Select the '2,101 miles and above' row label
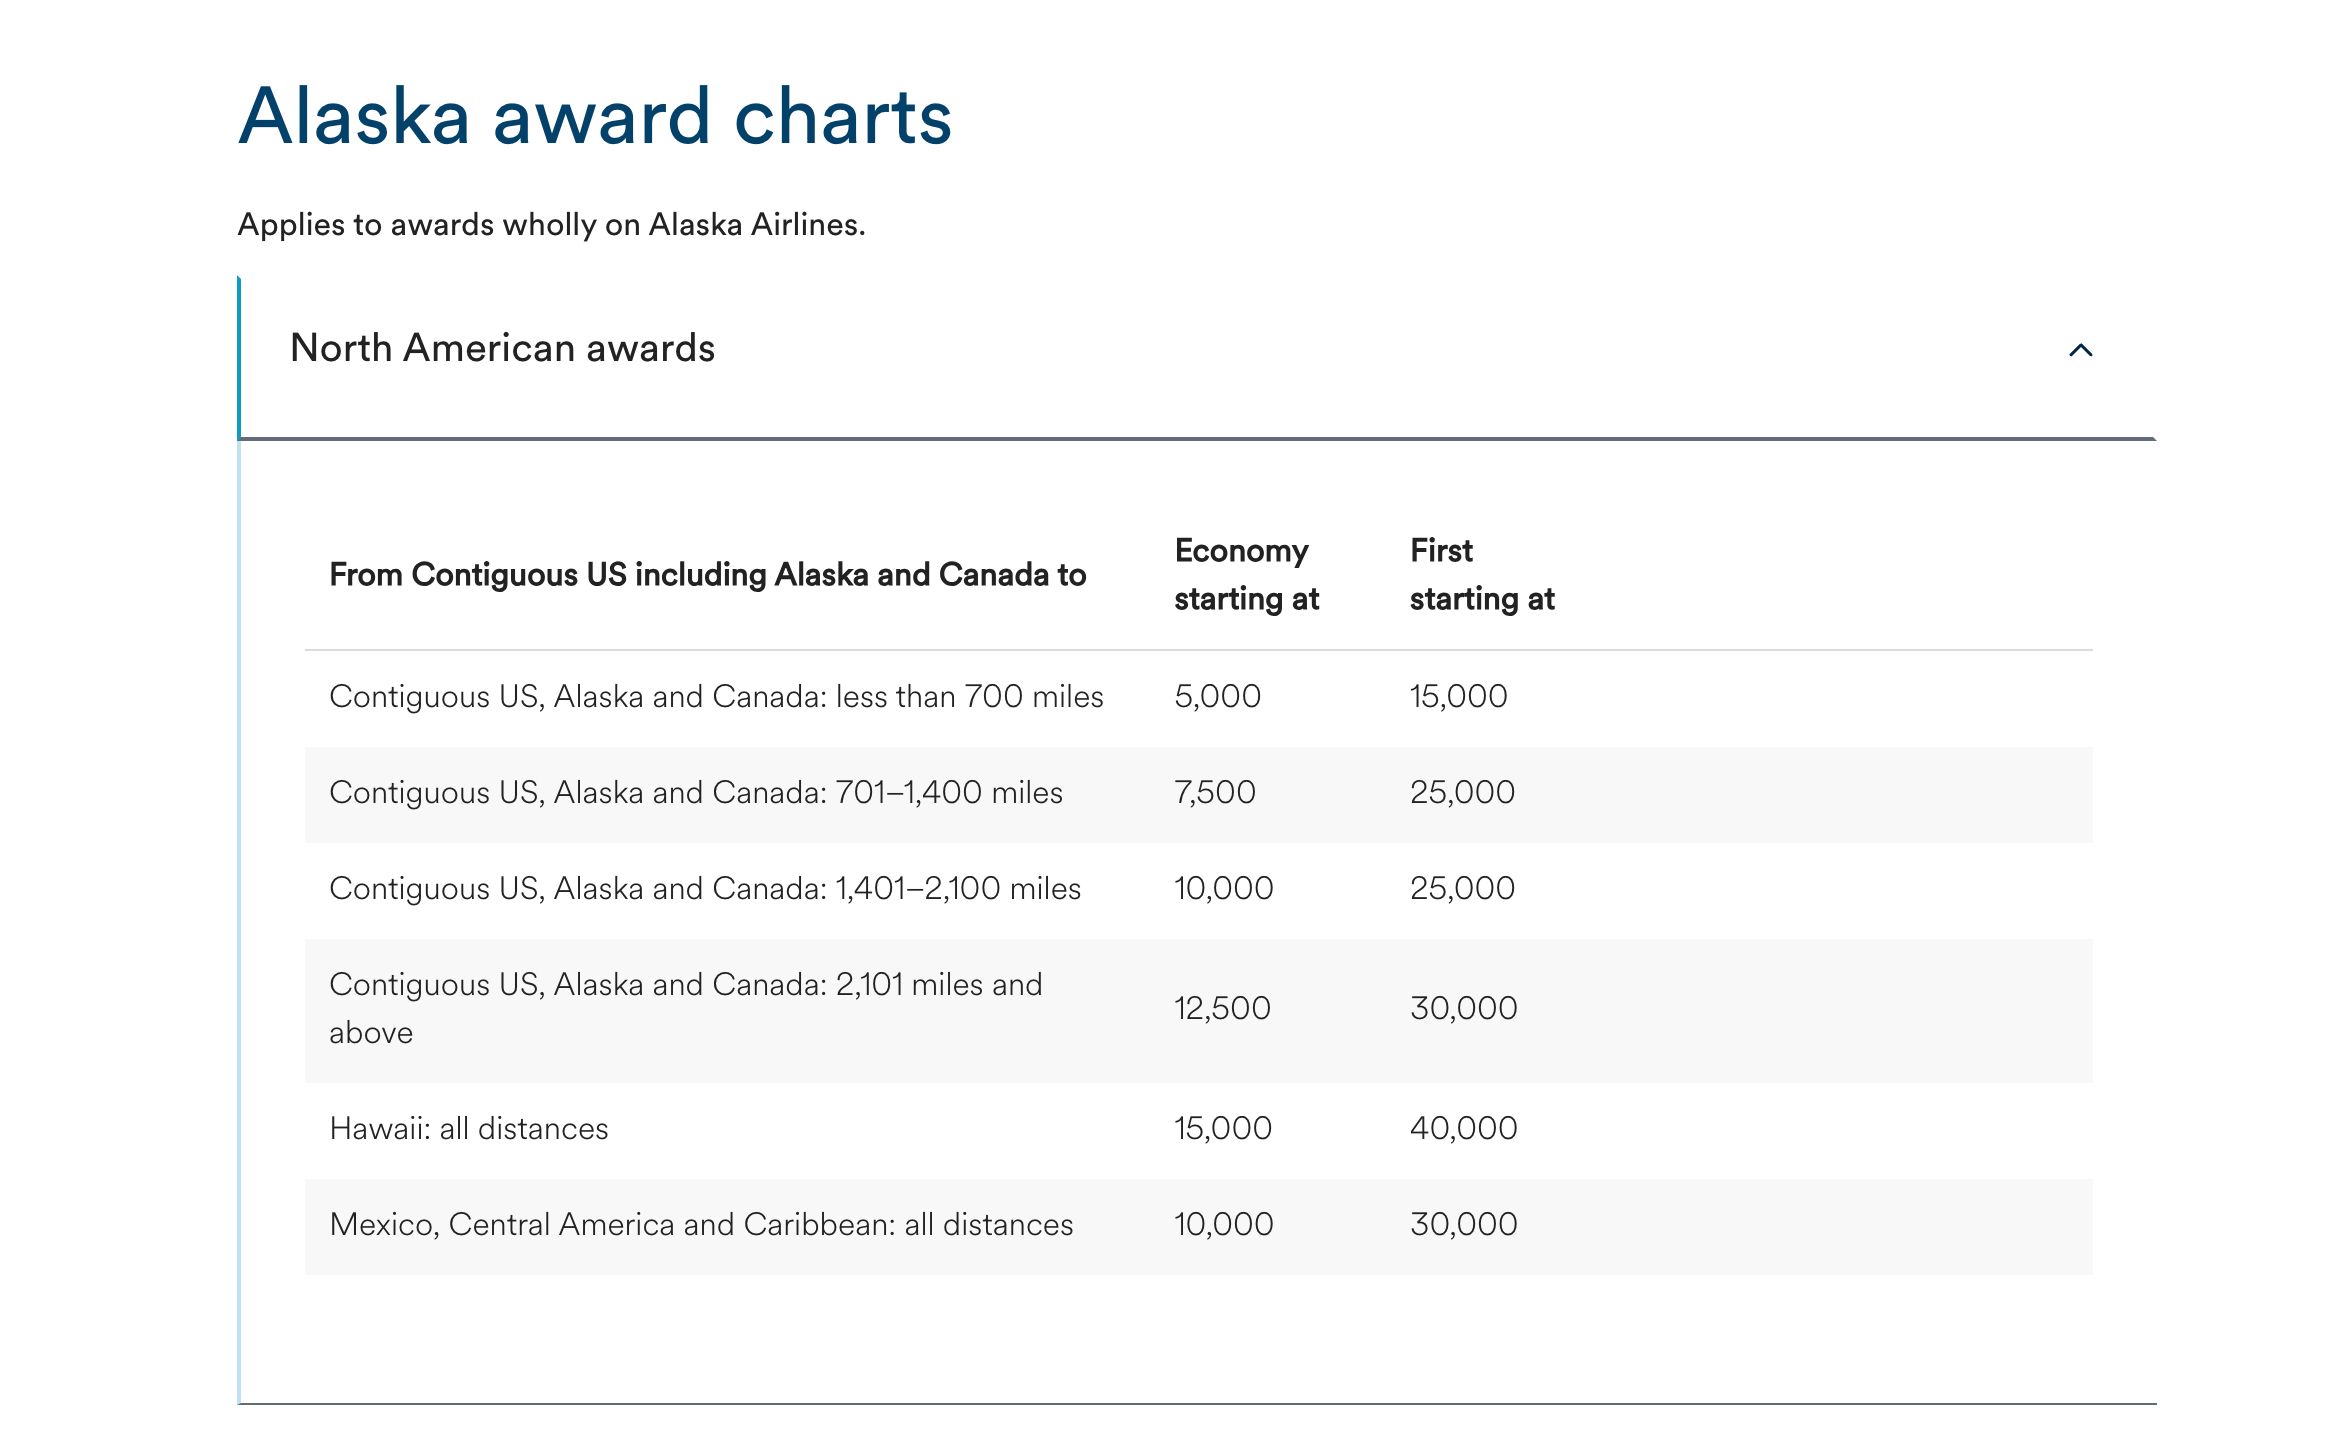Viewport: 2344px width, 1441px height. coord(686,1008)
